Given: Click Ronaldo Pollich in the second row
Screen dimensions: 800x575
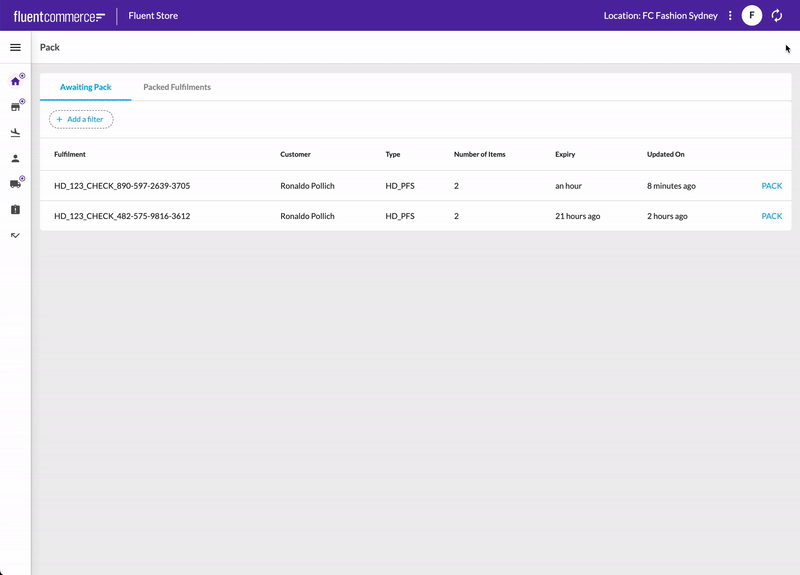Looking at the screenshot, I should (x=307, y=216).
